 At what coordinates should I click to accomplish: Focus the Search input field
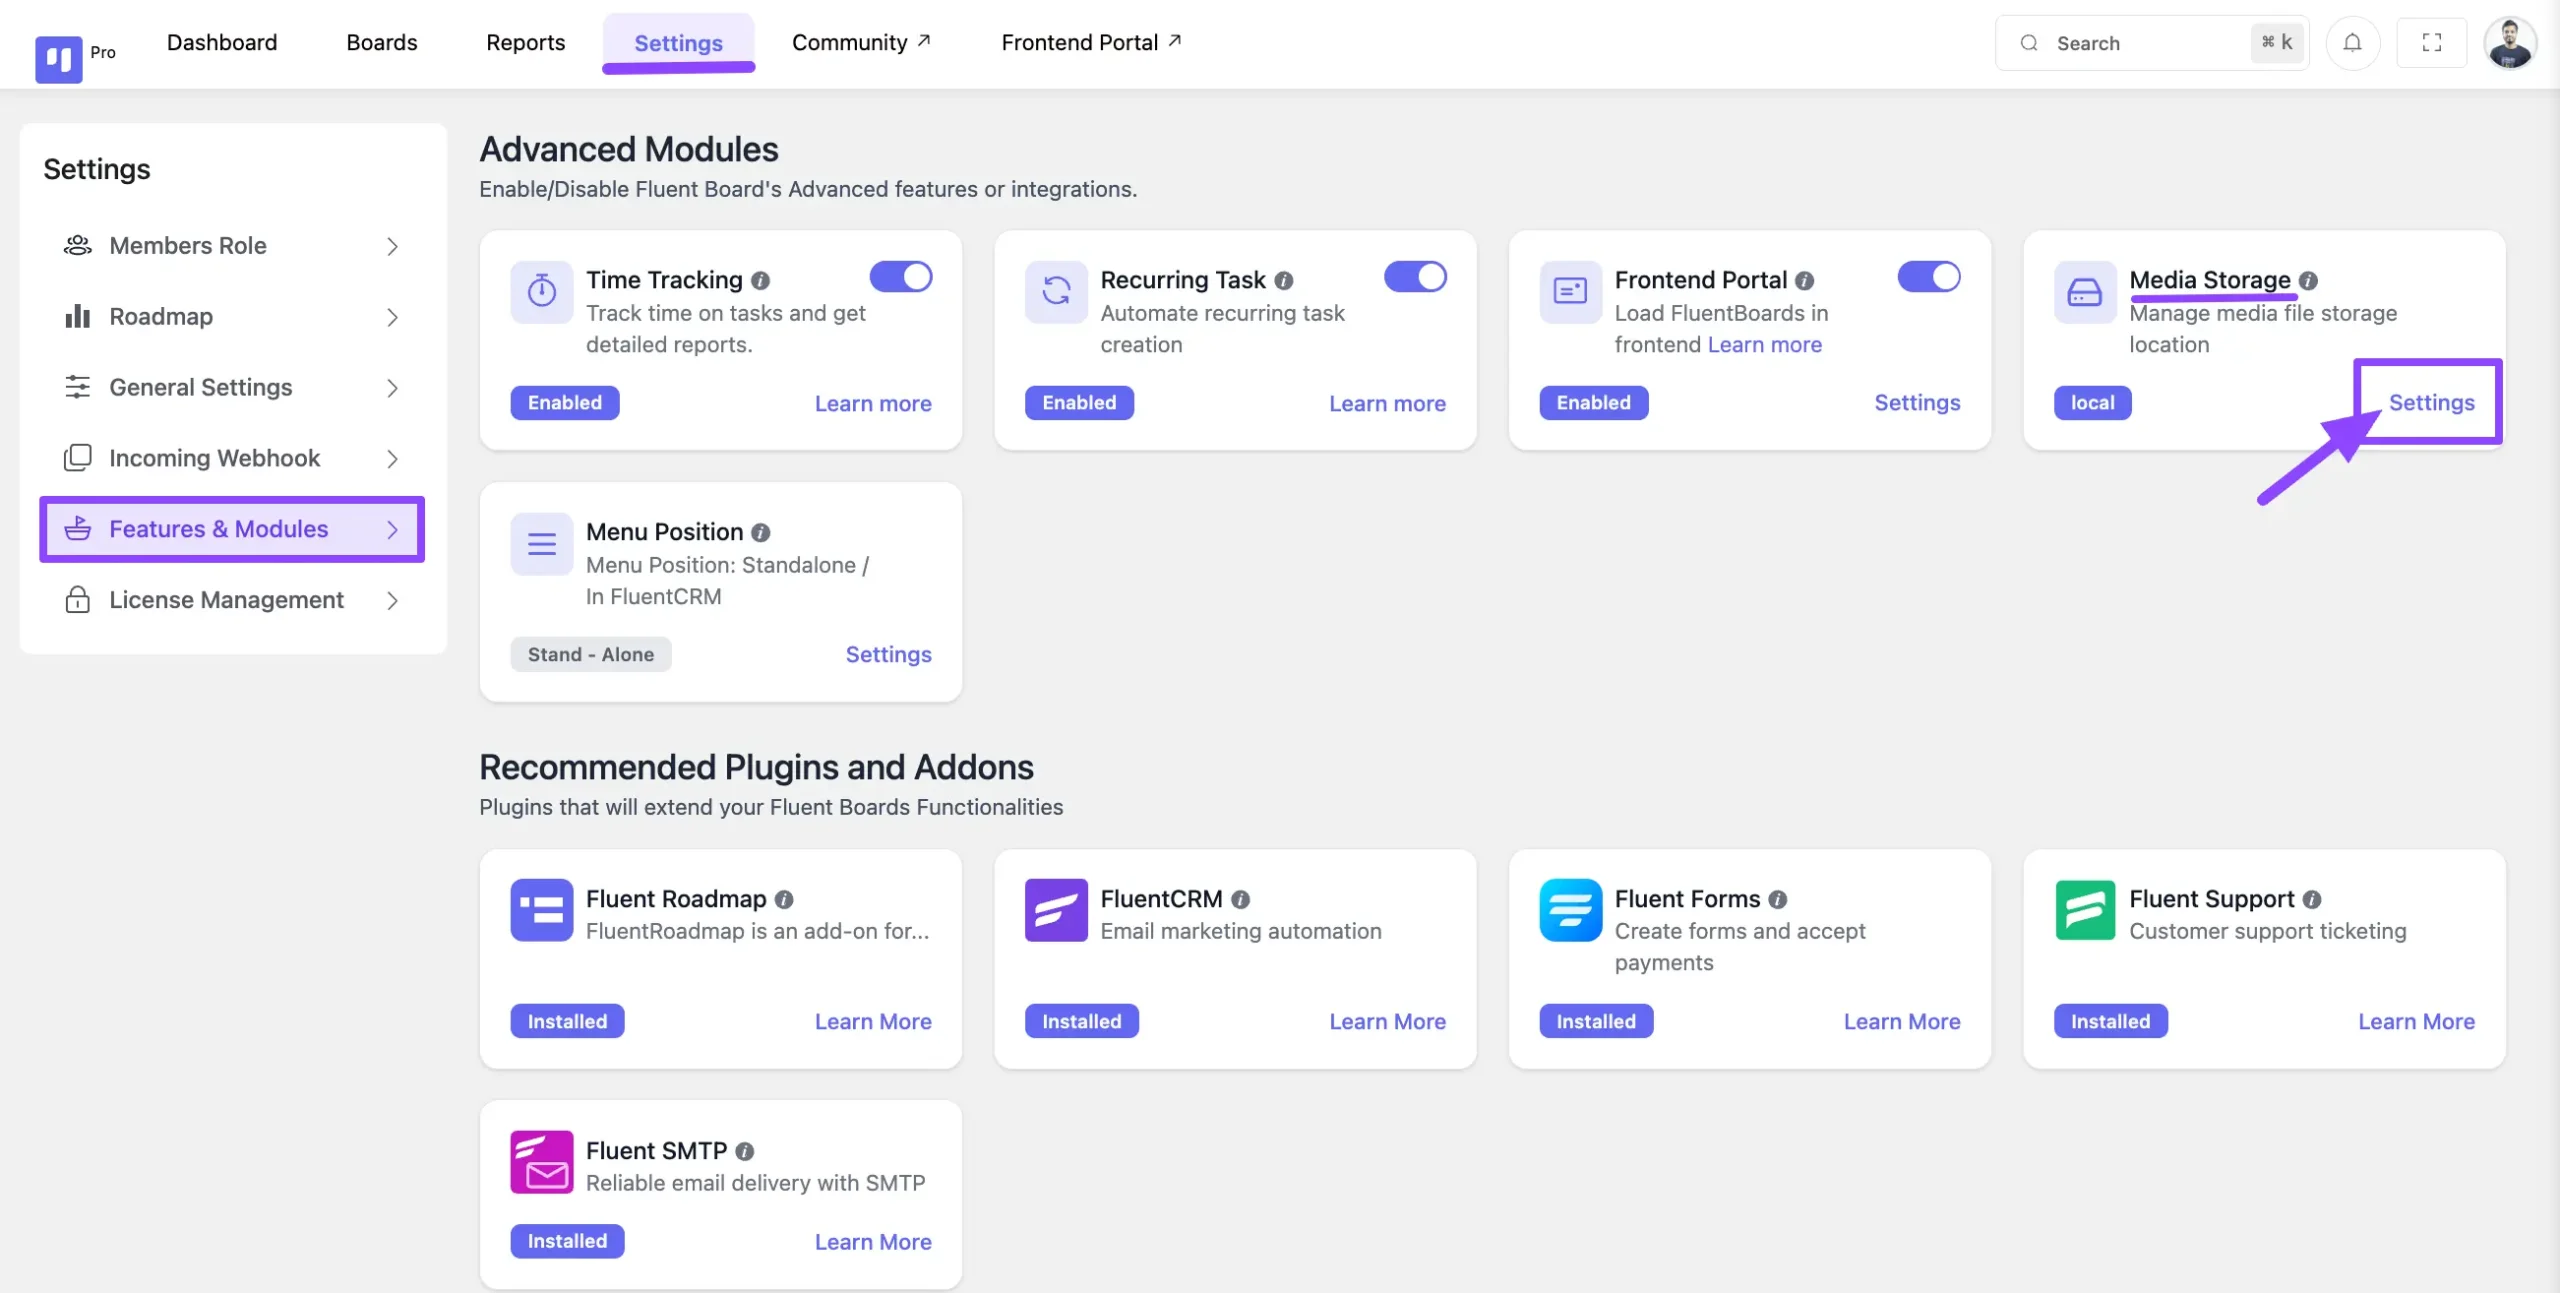[x=2151, y=43]
